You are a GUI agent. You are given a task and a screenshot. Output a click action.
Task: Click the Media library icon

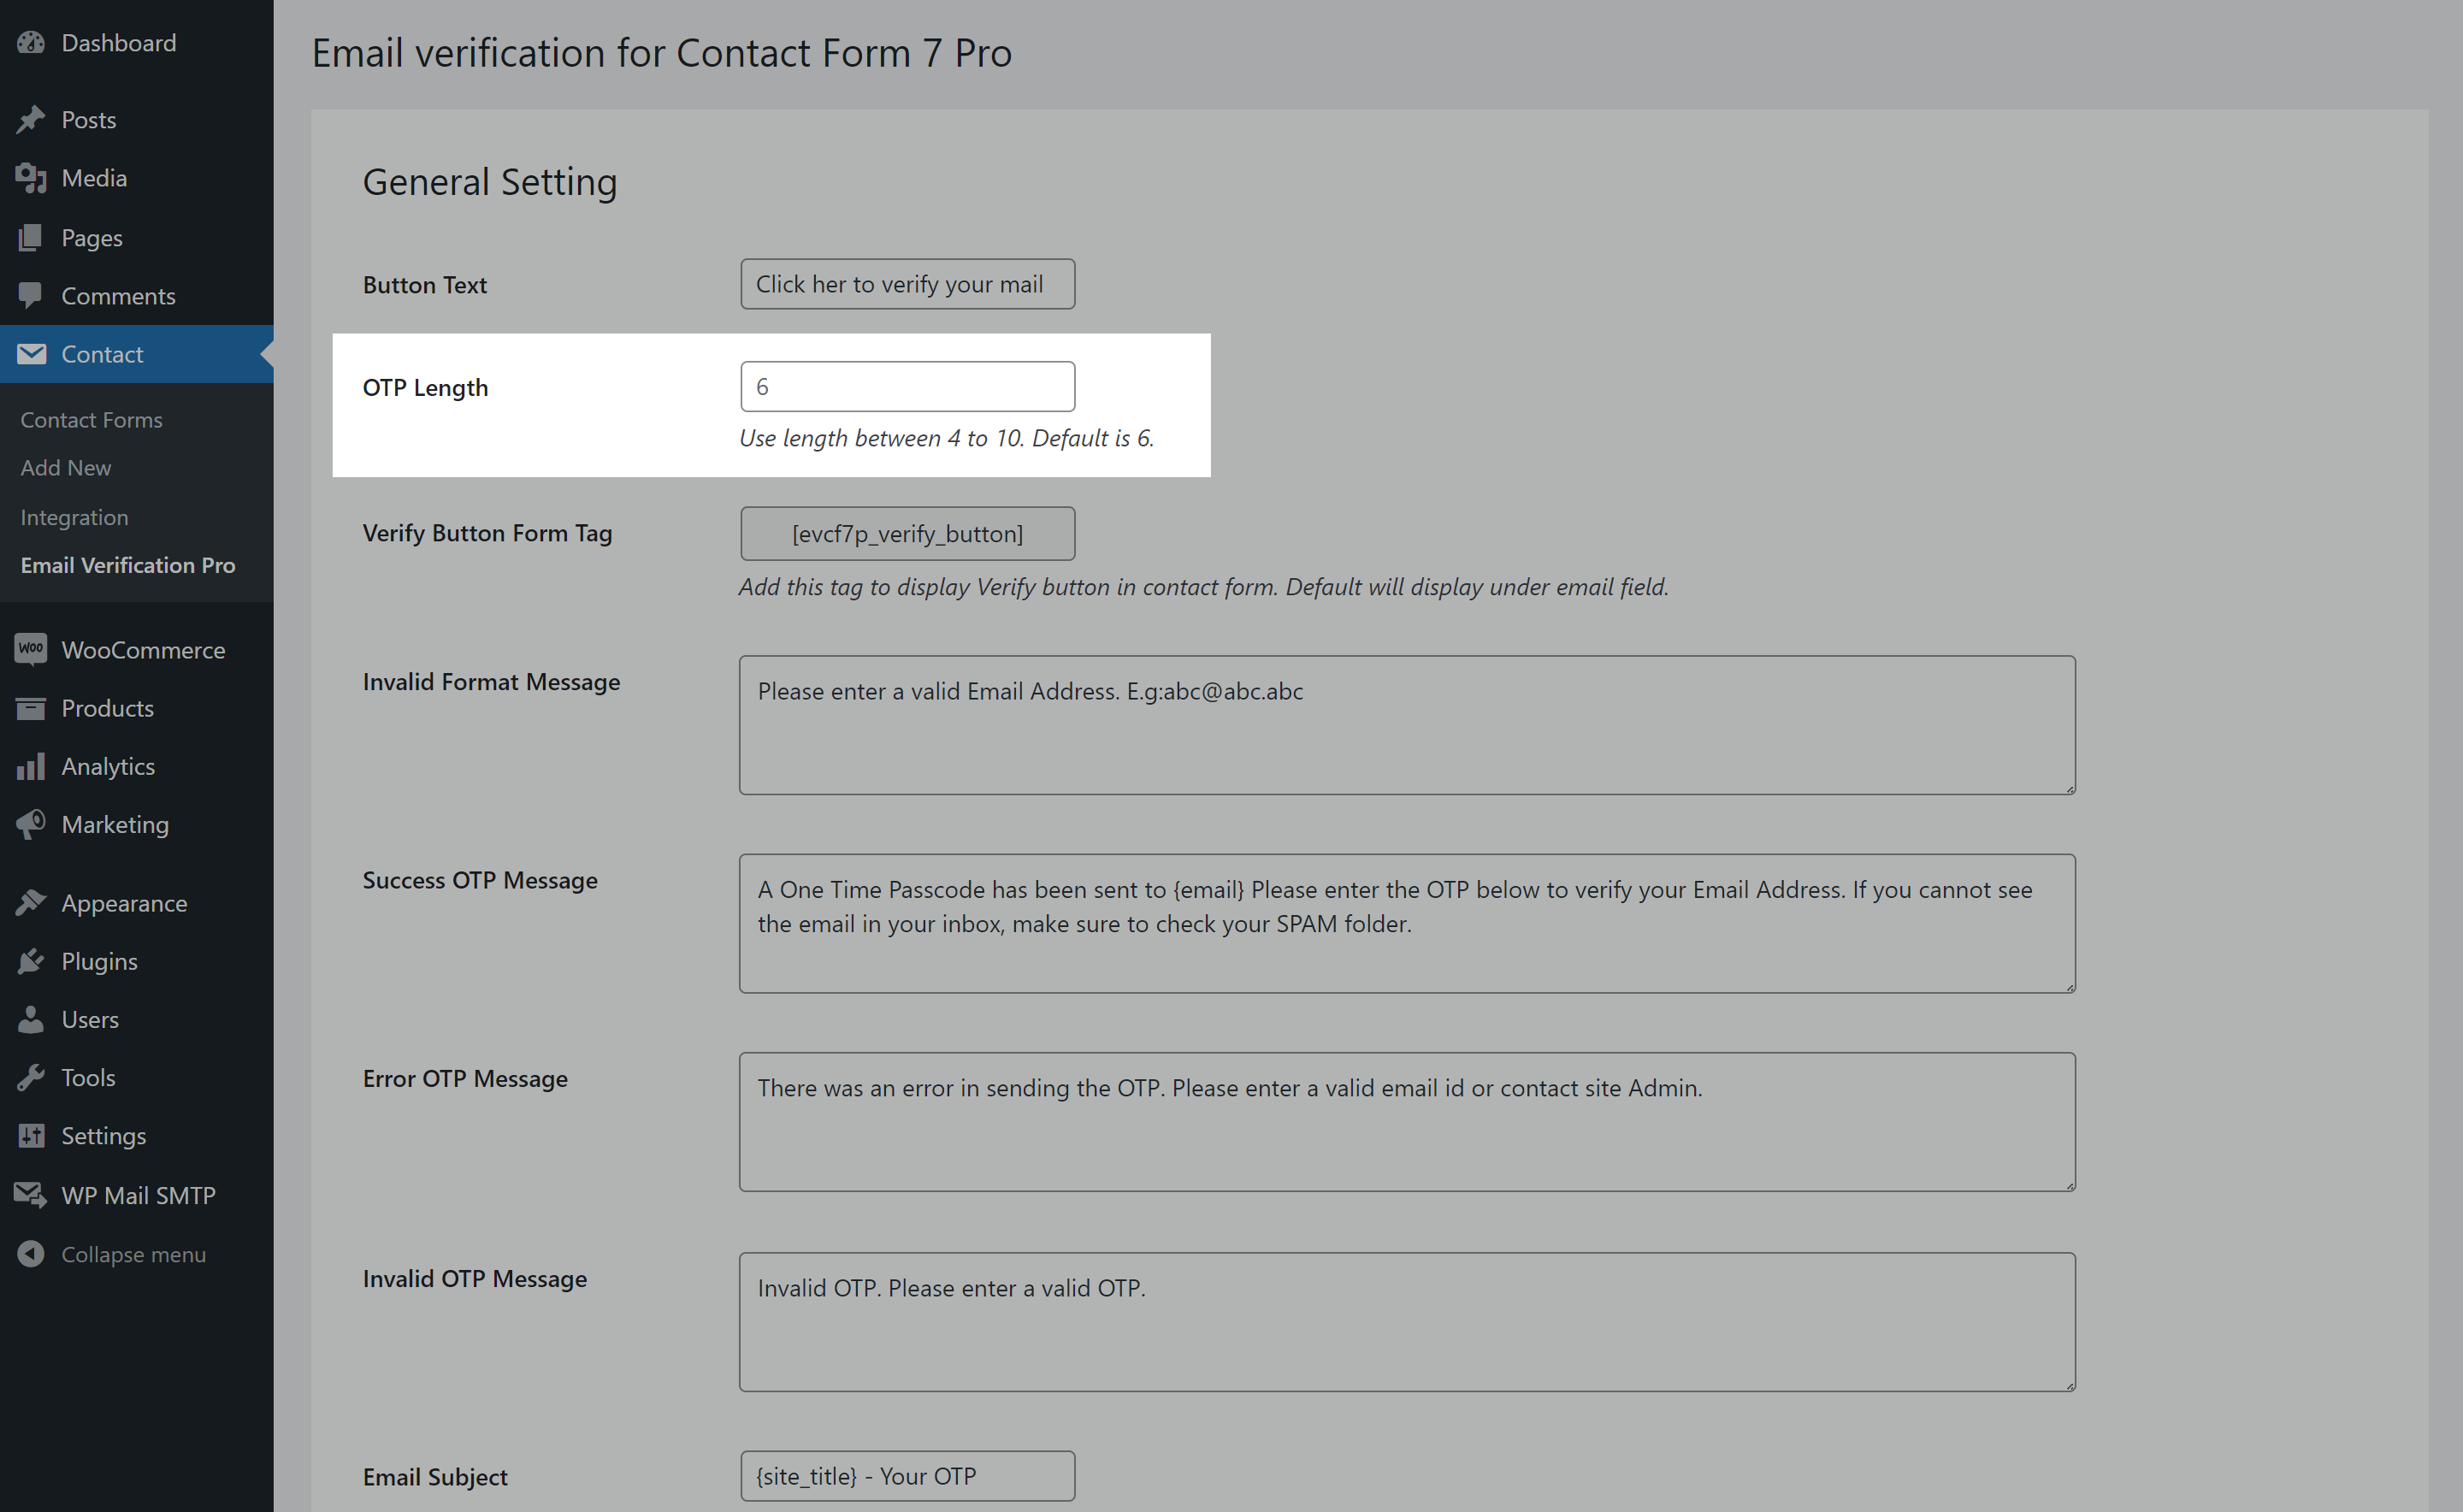coord(31,178)
